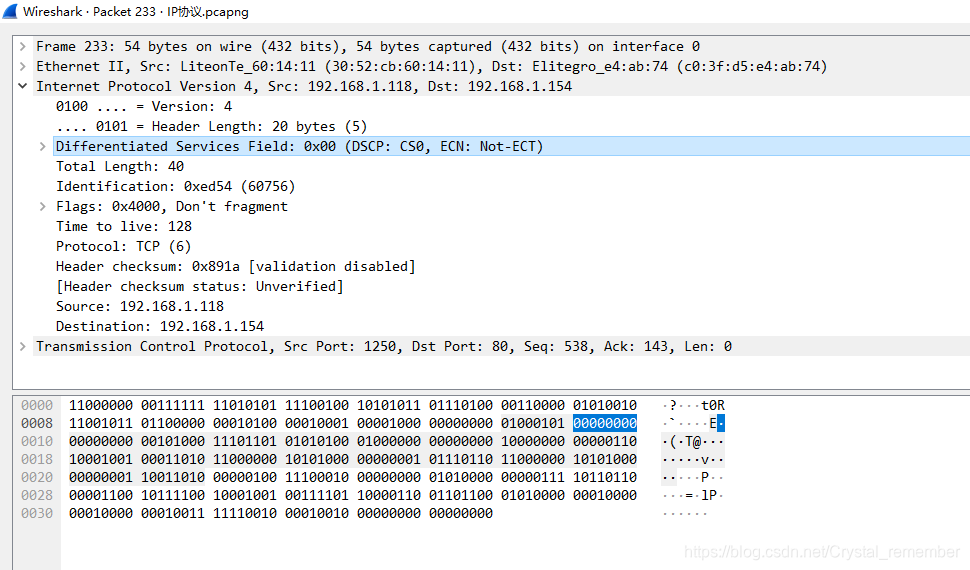
Task: Click the highlighted 00000000 byte in row 0008
Action: coord(604,423)
